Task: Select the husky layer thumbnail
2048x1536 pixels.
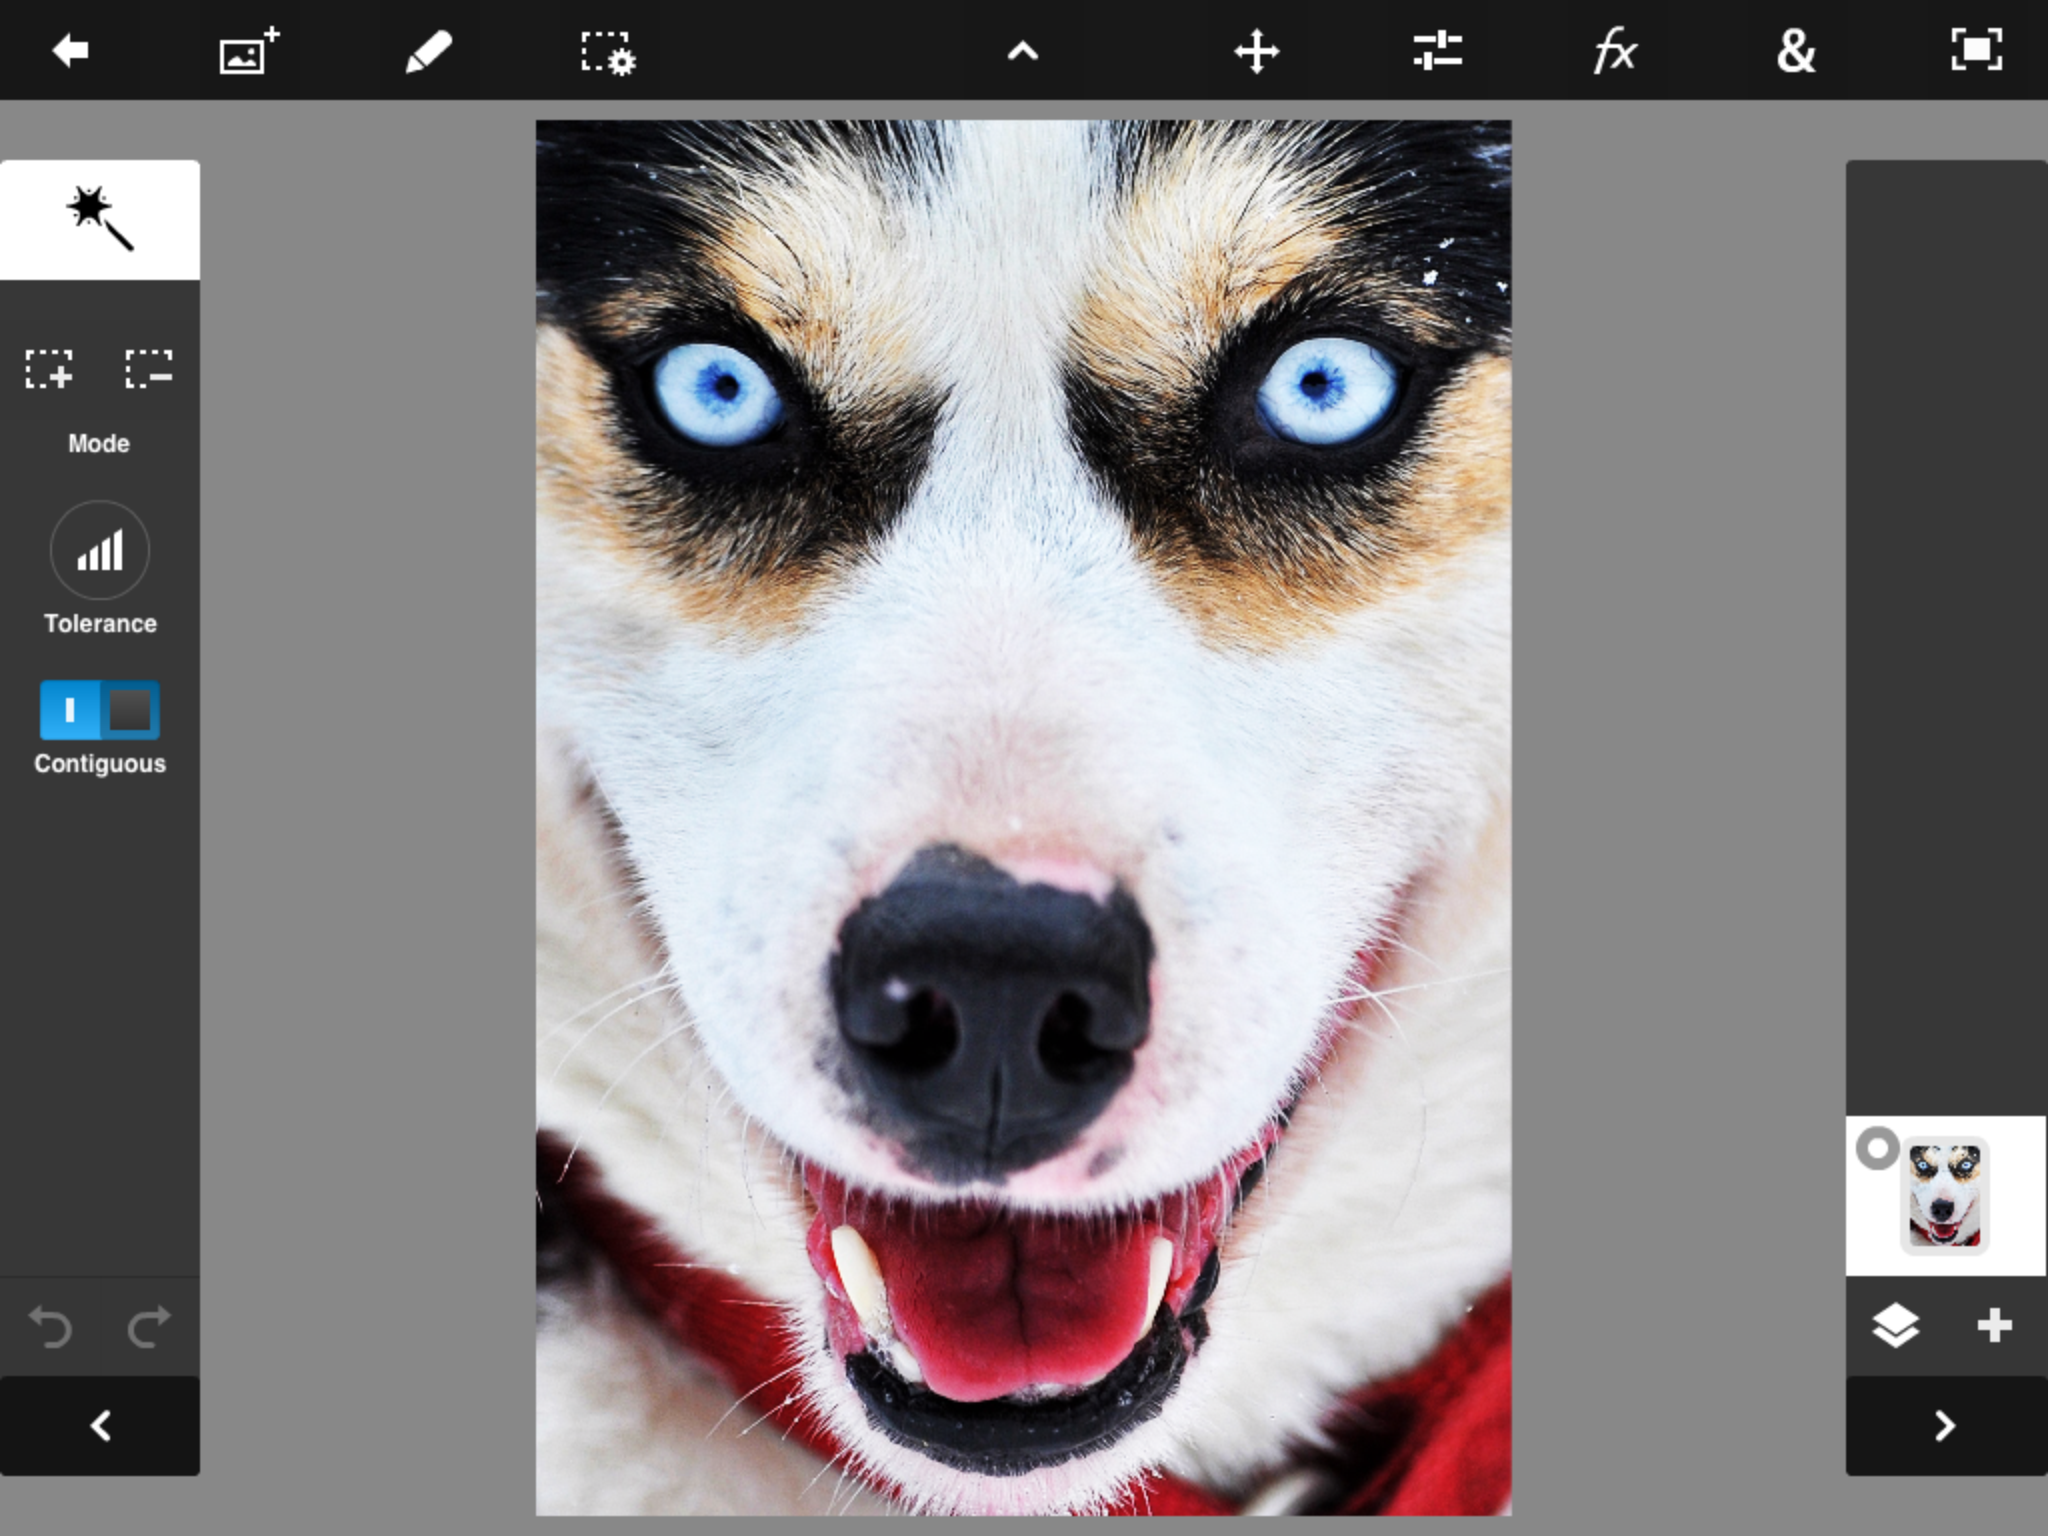Action: (1944, 1195)
